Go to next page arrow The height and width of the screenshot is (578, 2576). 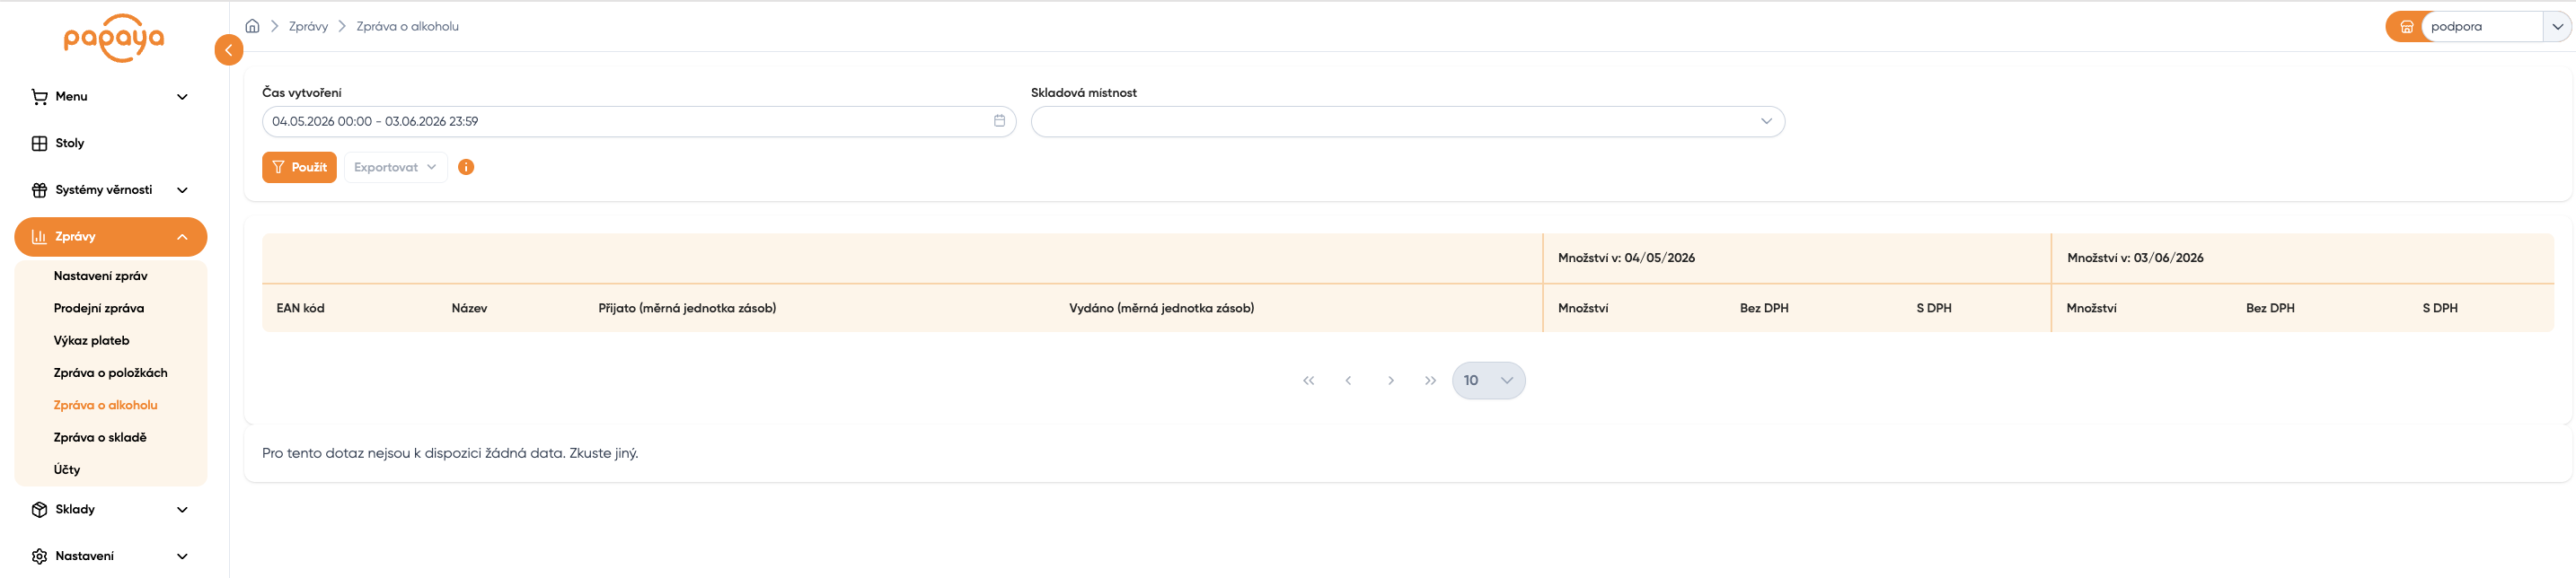[x=1391, y=380]
